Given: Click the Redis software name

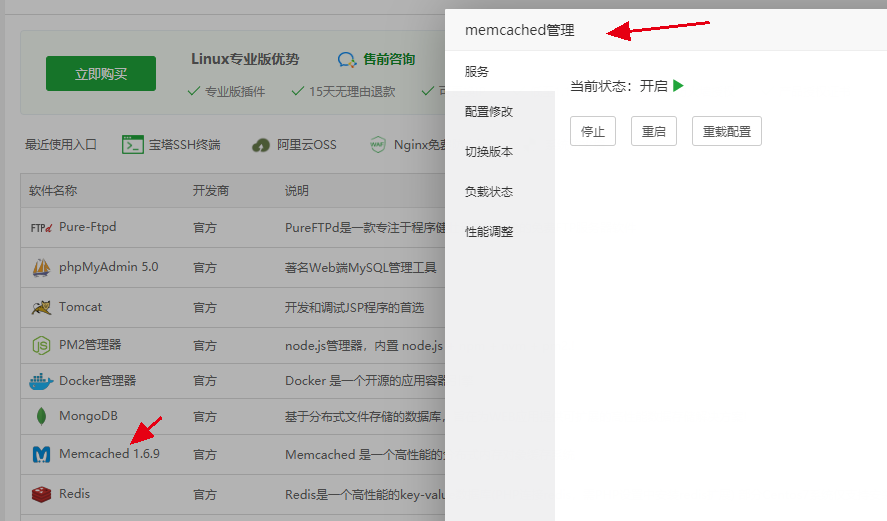Looking at the screenshot, I should coord(74,493).
